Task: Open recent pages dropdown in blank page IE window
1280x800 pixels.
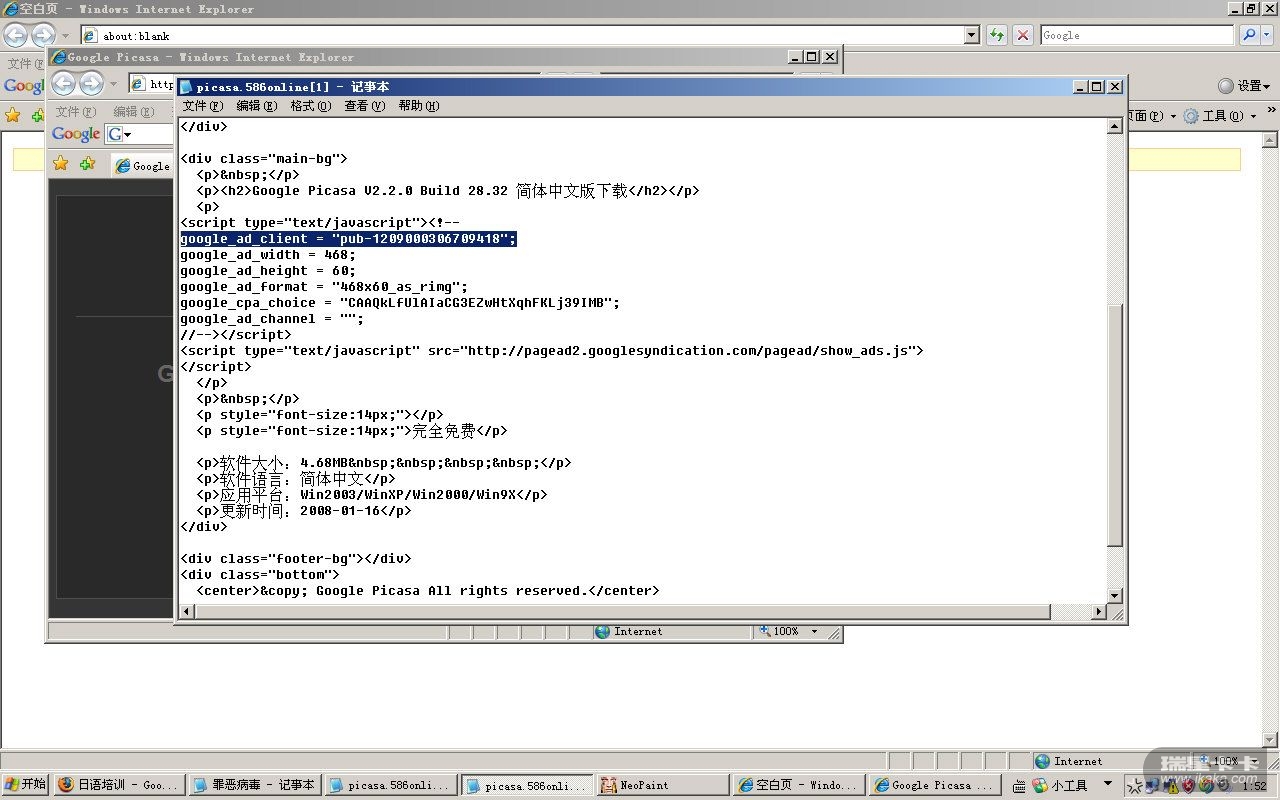Action: tap(65, 36)
